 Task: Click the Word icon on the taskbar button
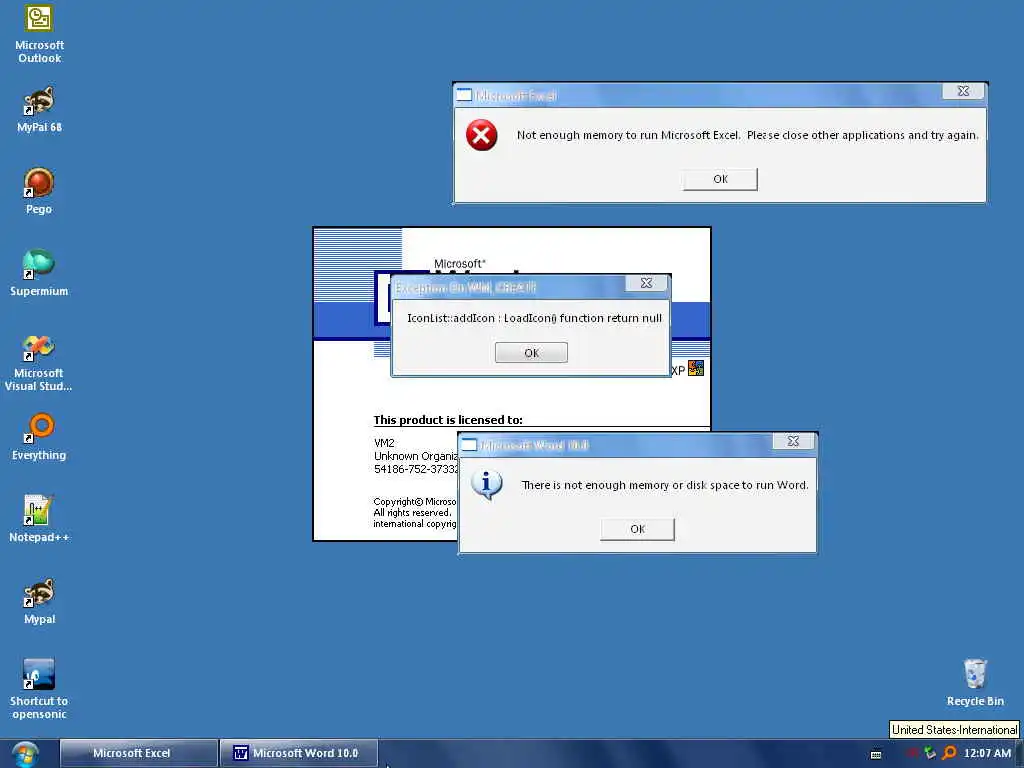(x=241, y=753)
